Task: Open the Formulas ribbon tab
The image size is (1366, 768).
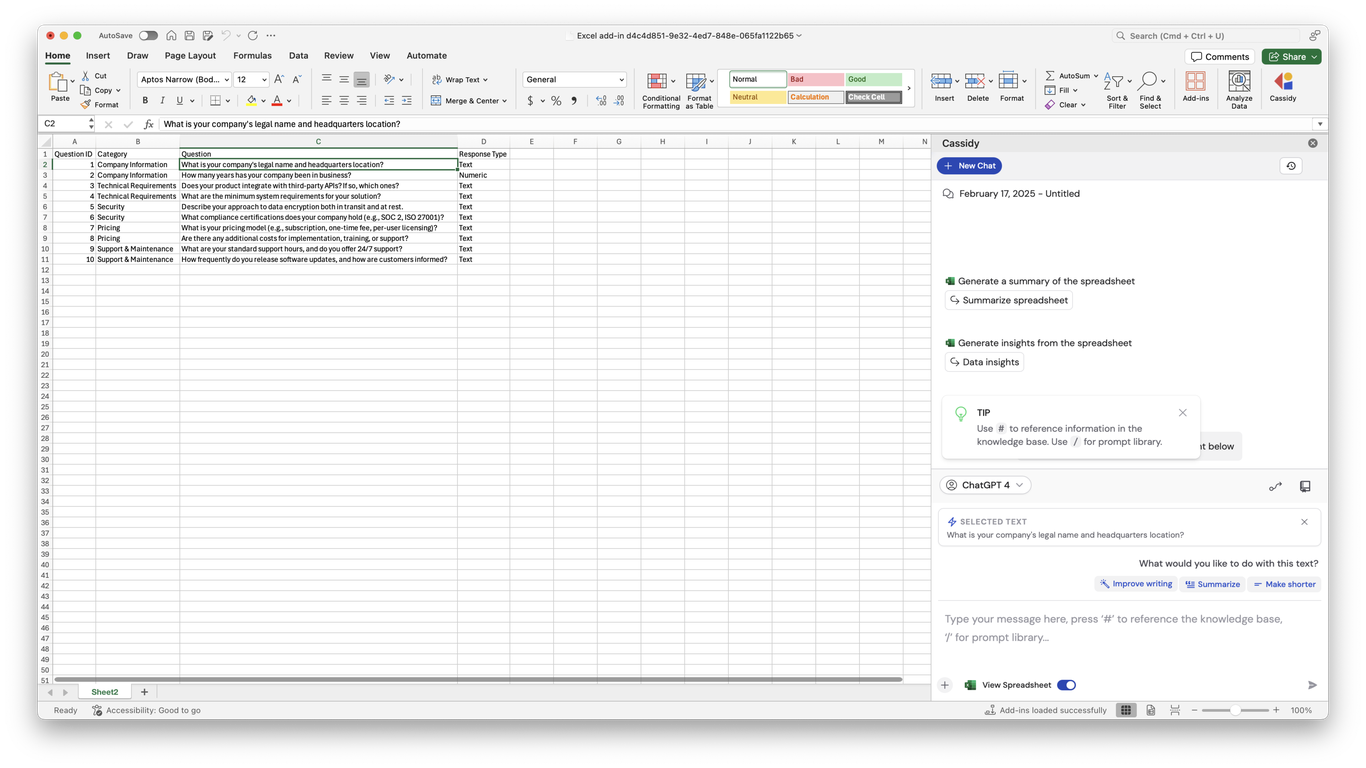Action: [252, 56]
